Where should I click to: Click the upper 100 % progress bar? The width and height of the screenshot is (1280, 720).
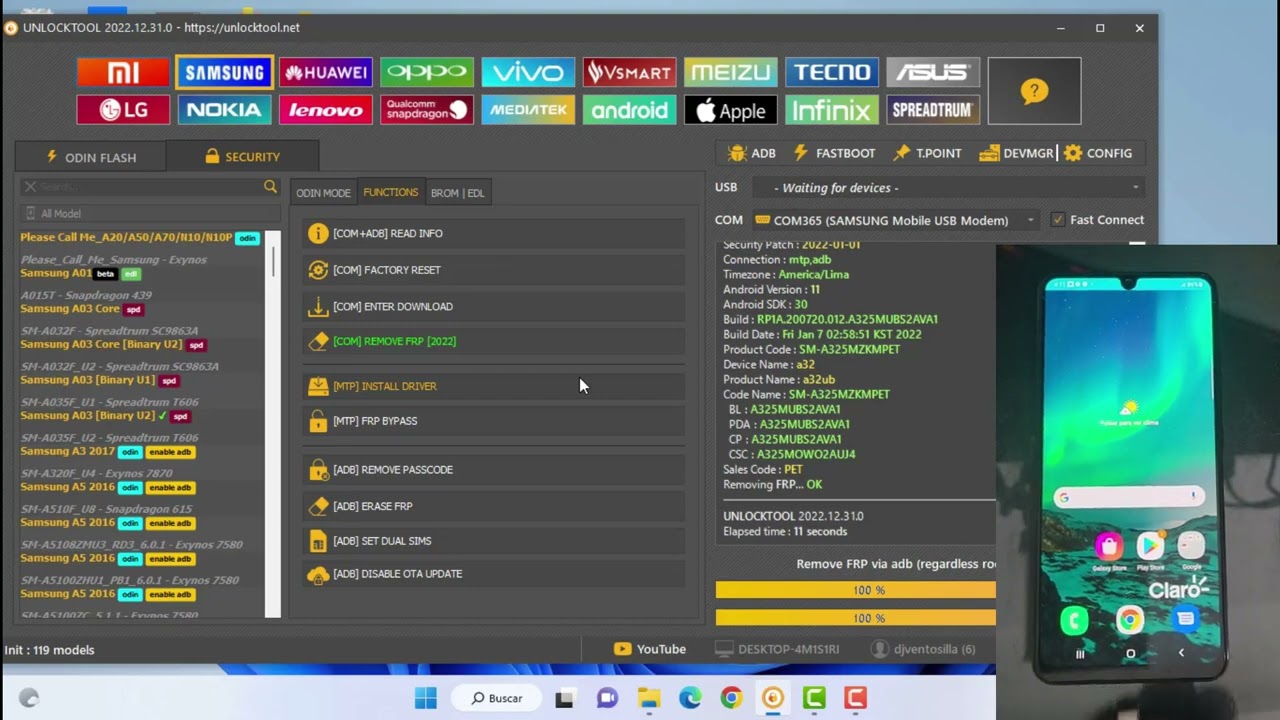(856, 590)
